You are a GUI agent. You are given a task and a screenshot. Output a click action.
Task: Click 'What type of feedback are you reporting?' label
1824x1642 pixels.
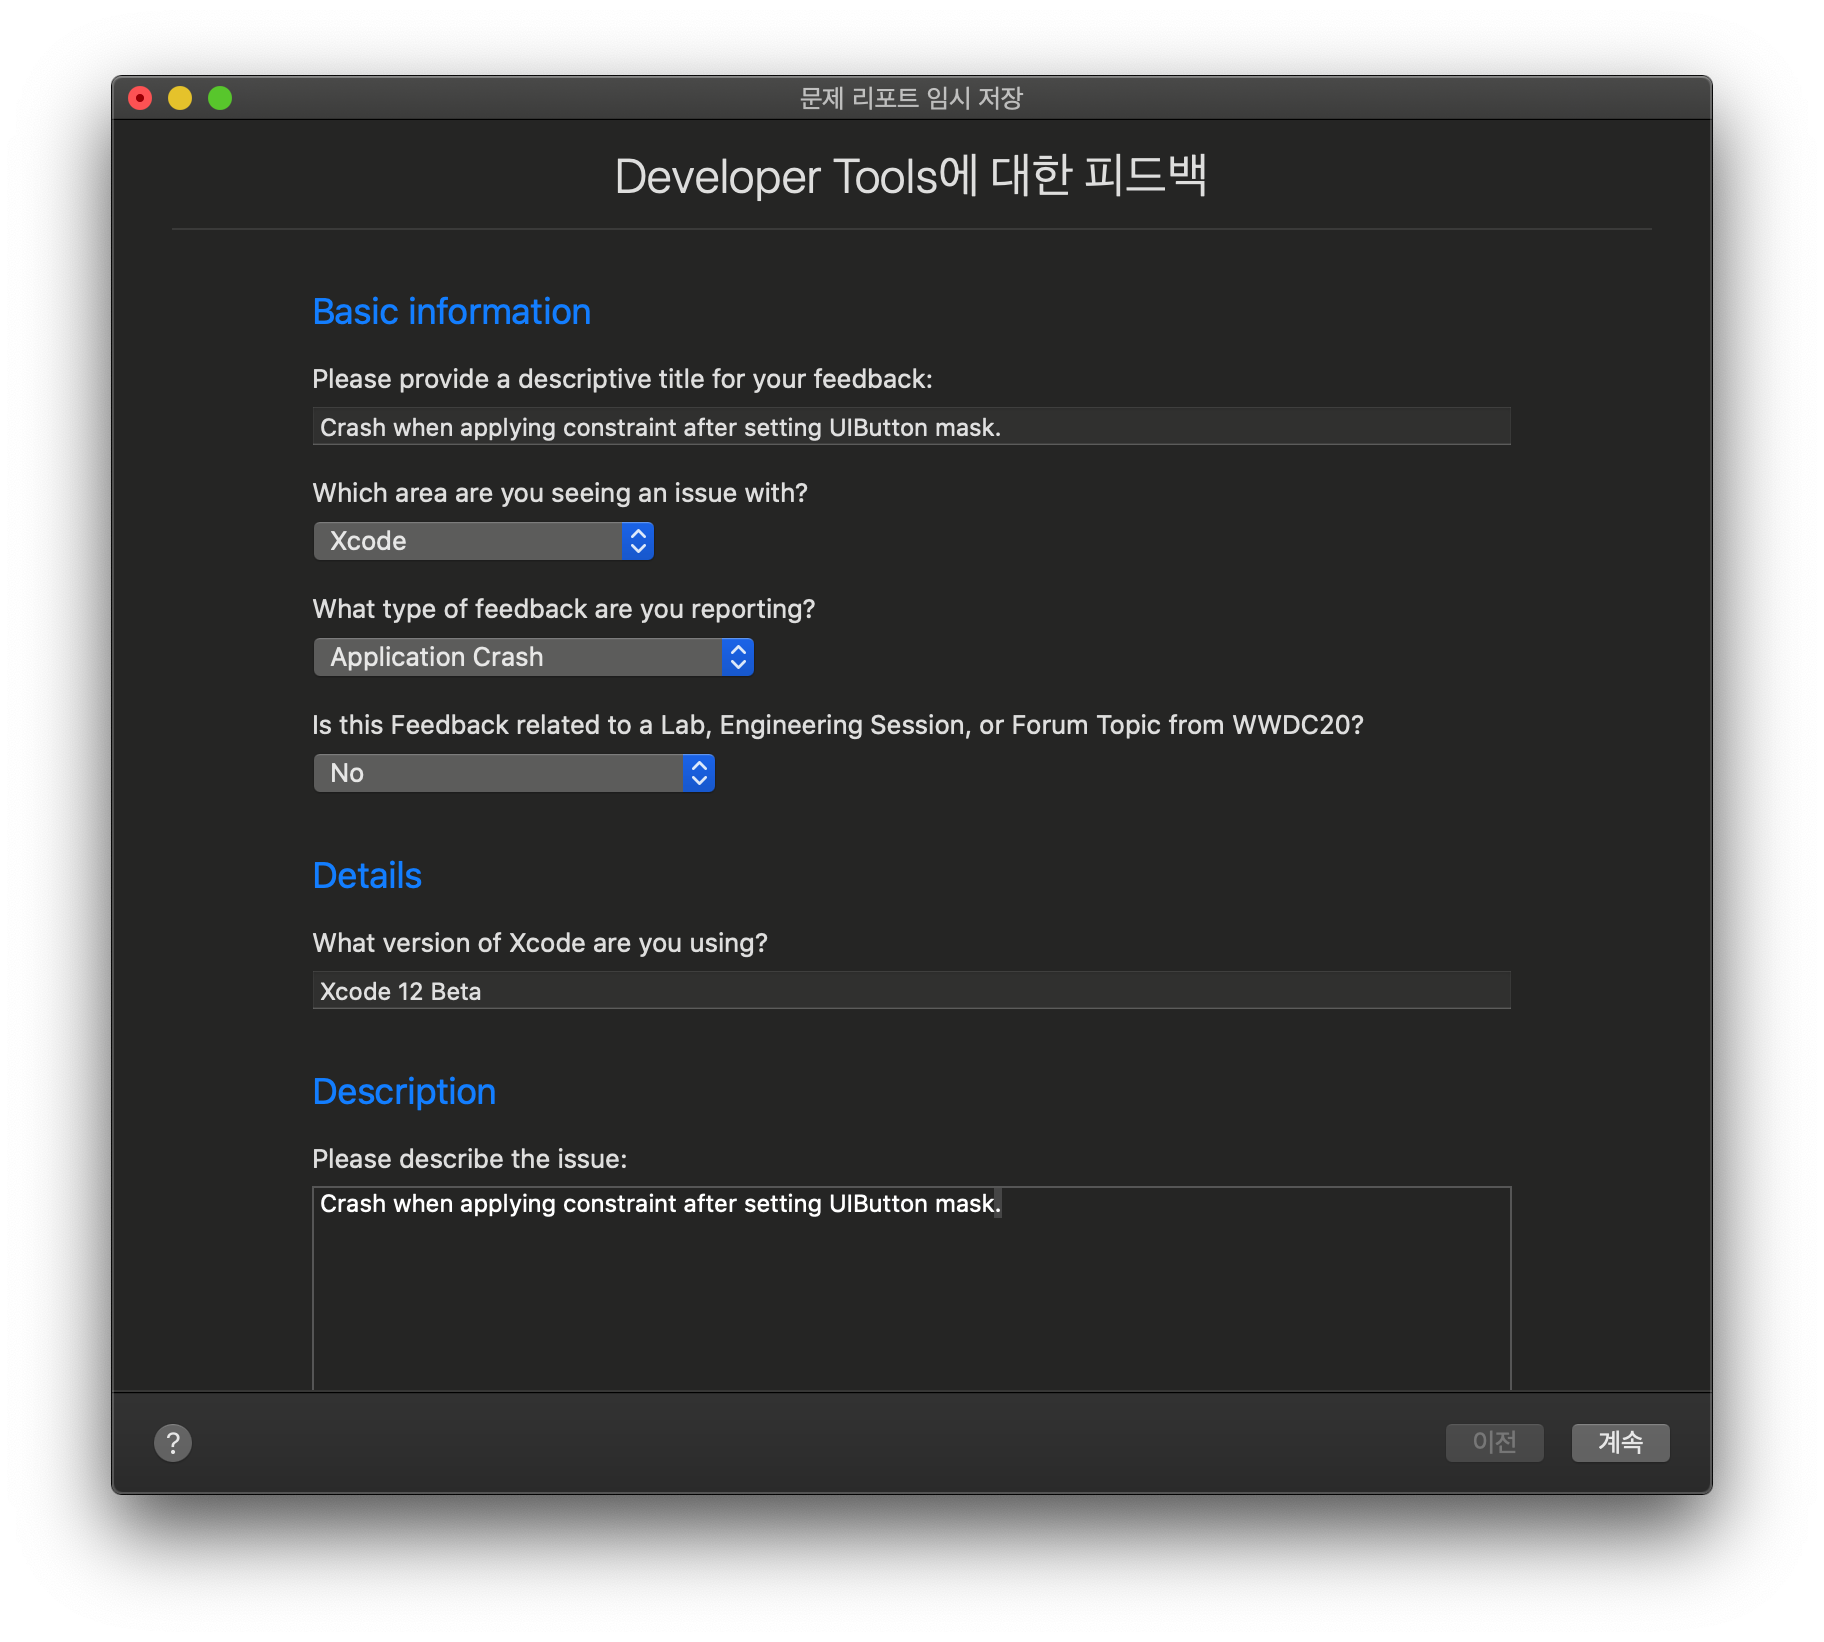click(564, 609)
